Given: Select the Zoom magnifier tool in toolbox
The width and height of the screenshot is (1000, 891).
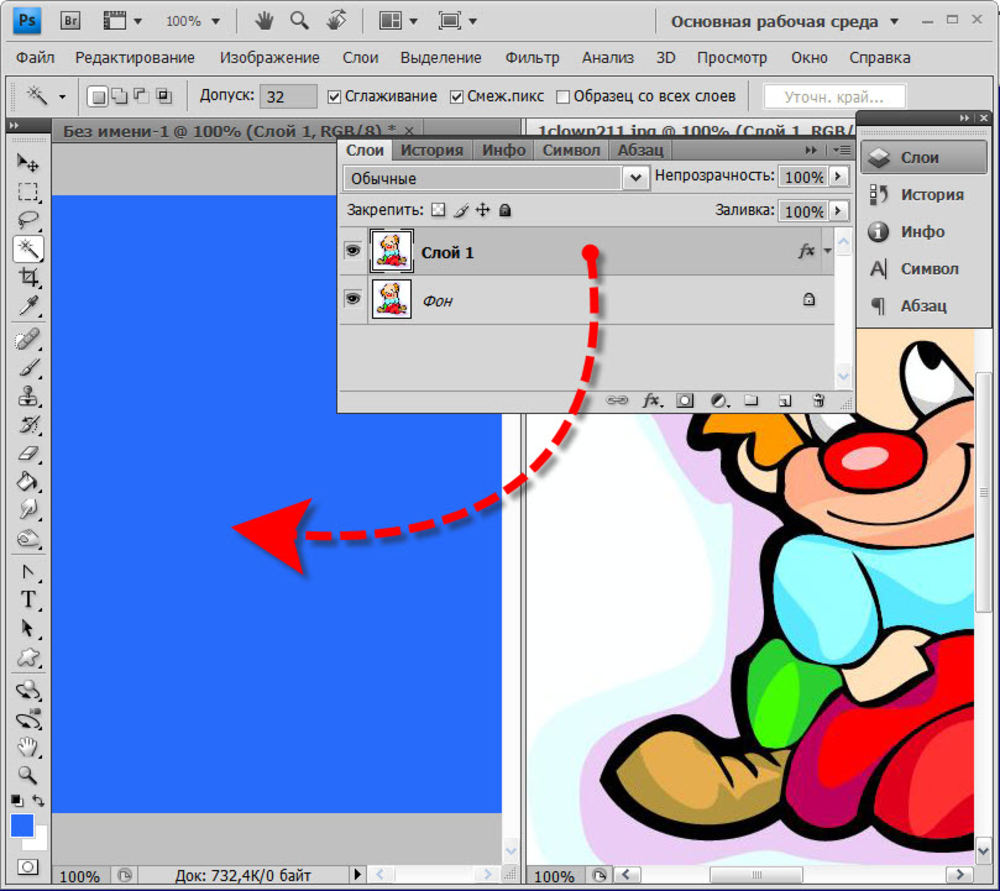Looking at the screenshot, I should (28, 775).
